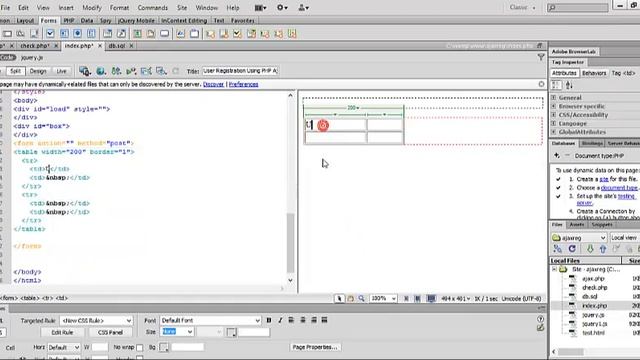Click the Page Properties button

315,347
